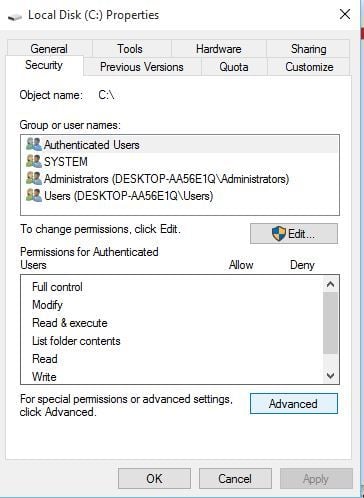
Task: Open the Customize tab
Action: [309, 67]
